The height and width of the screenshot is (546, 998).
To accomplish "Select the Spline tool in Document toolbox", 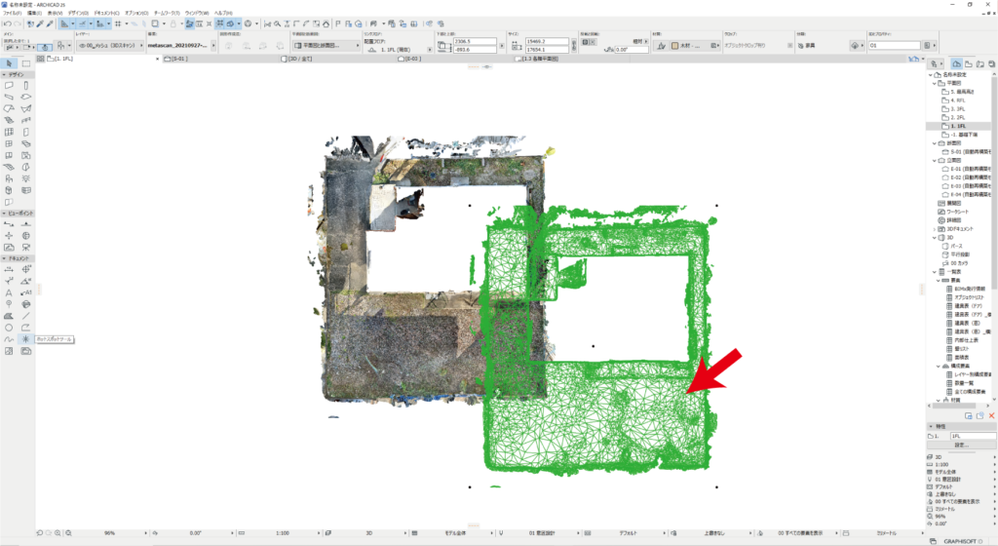I will click(x=9, y=339).
